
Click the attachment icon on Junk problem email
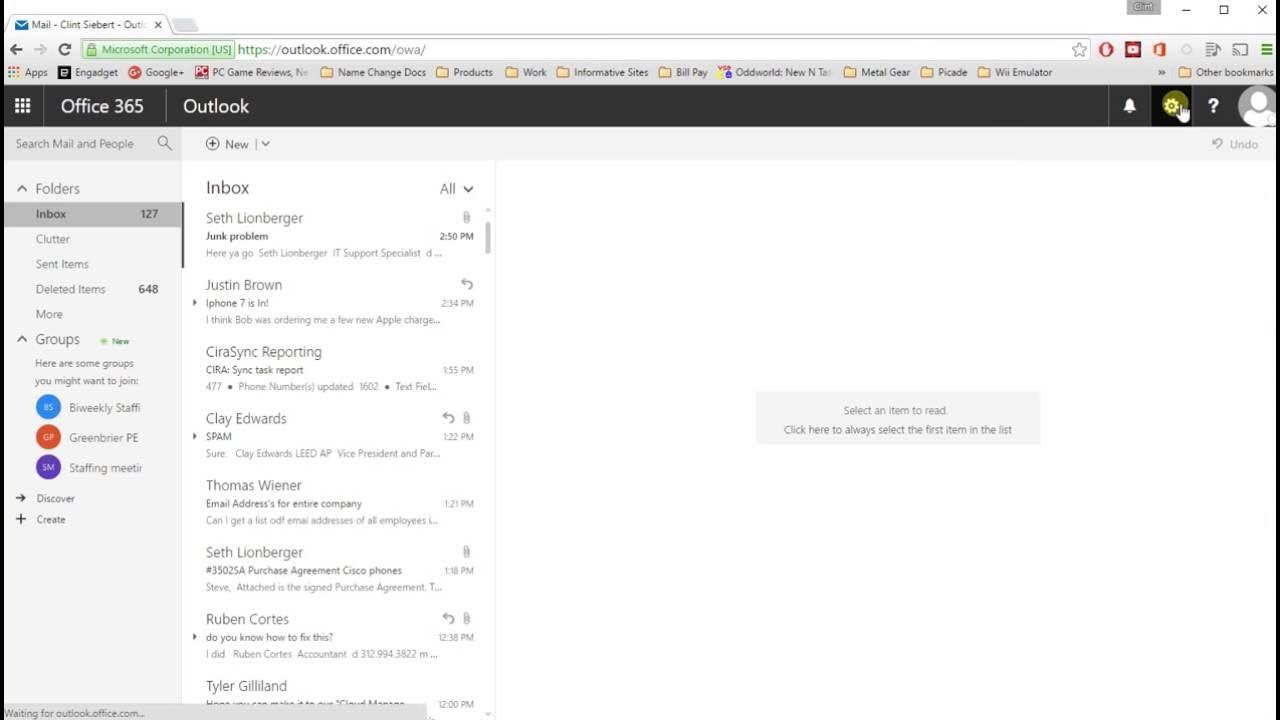click(x=466, y=217)
